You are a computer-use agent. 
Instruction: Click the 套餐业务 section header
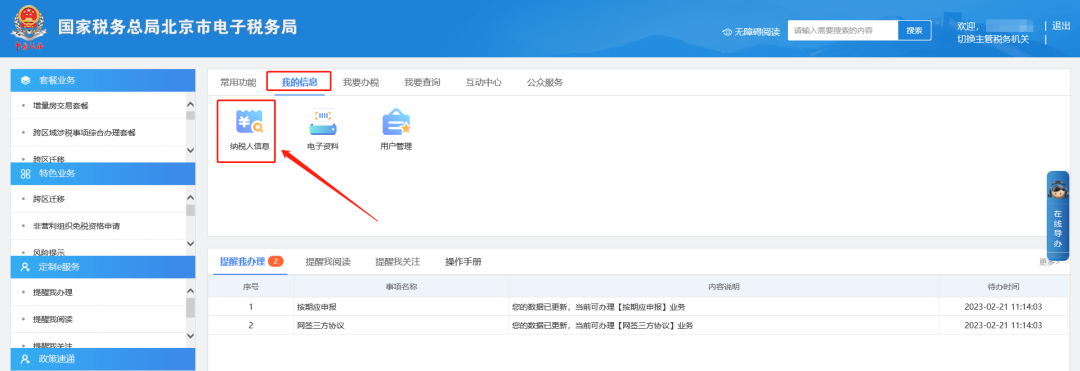click(103, 80)
